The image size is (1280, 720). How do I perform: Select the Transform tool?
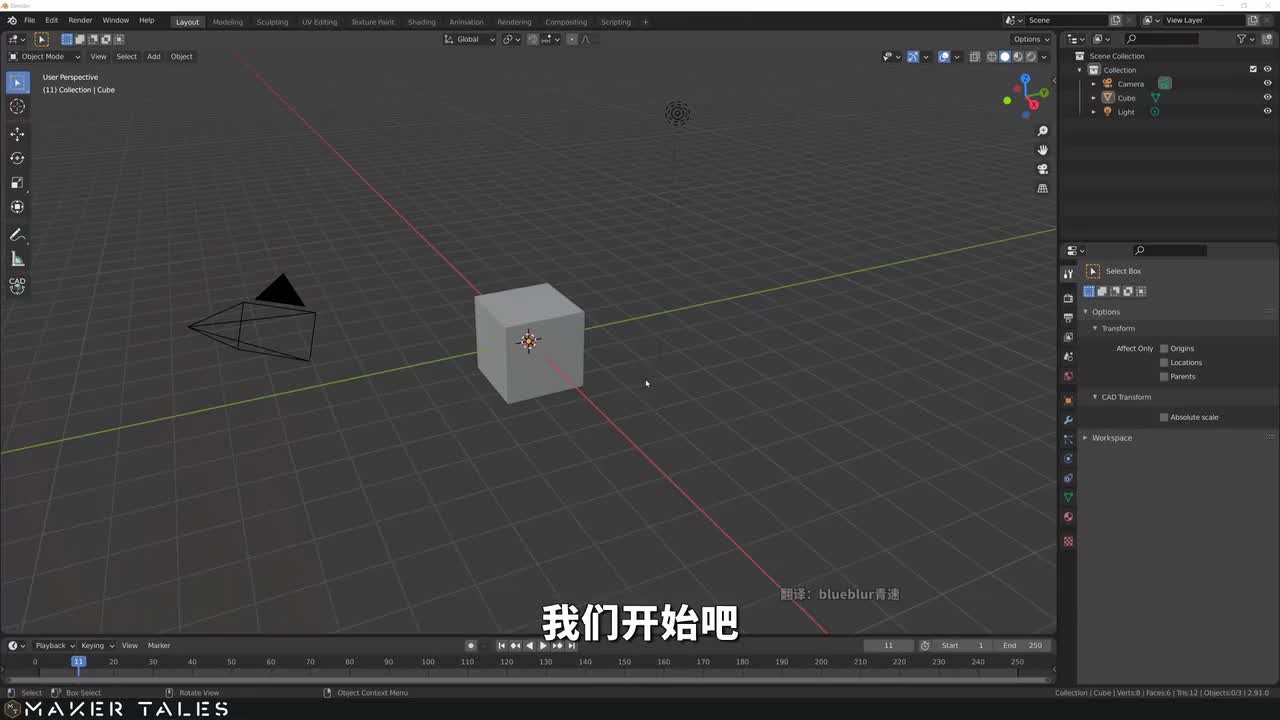click(x=17, y=207)
